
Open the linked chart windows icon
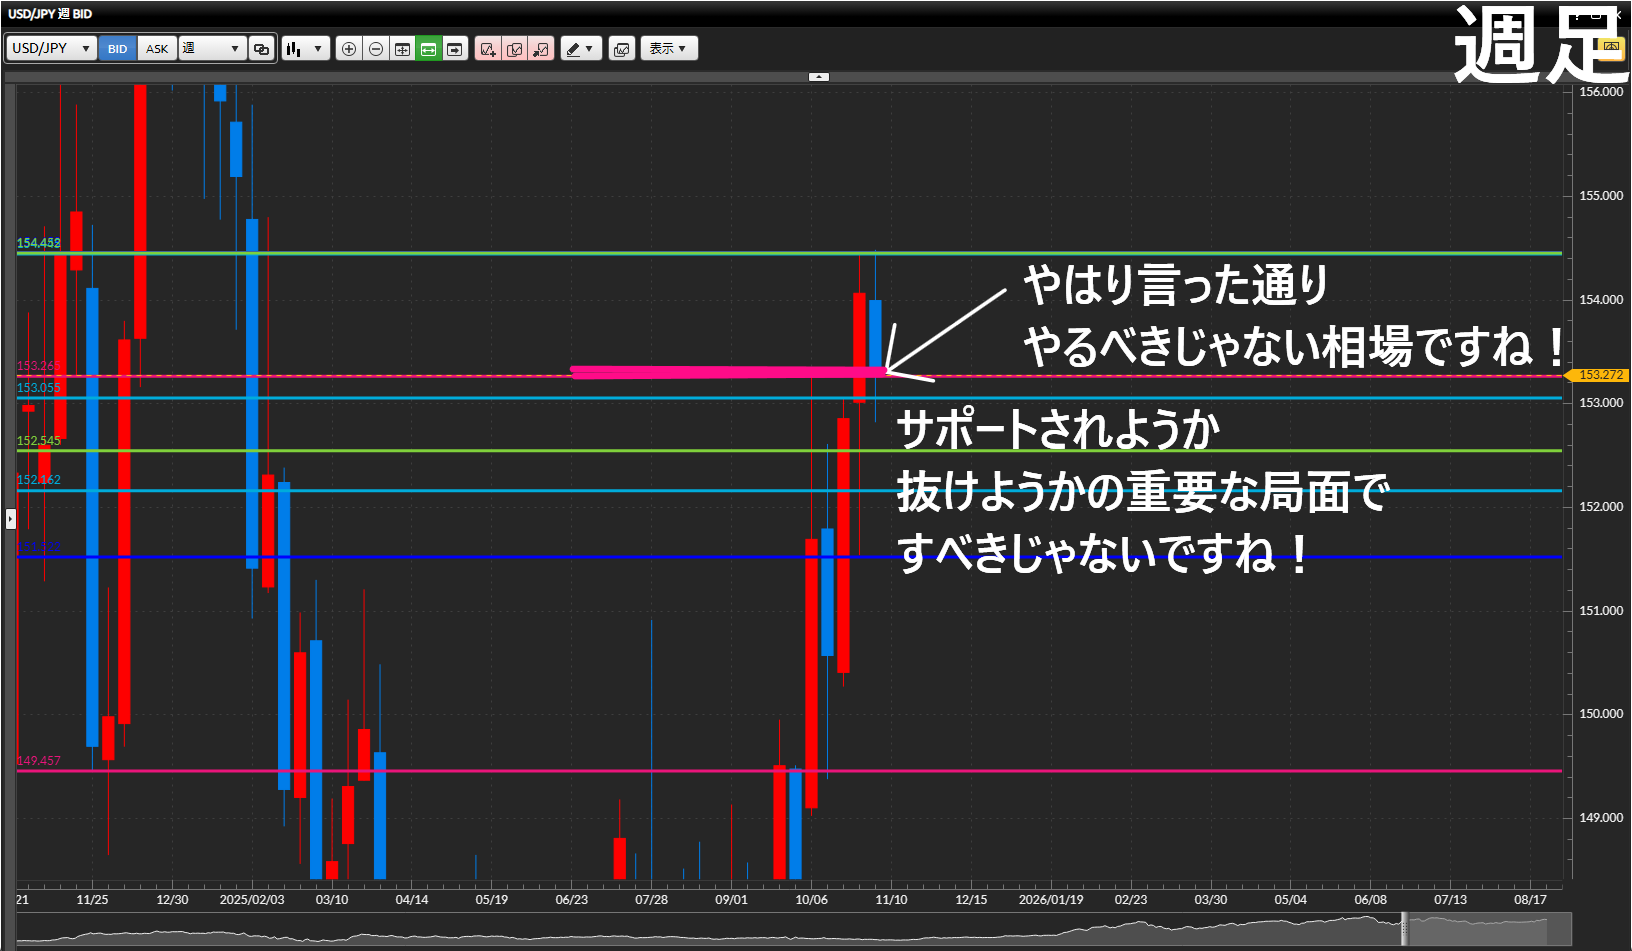pos(261,49)
